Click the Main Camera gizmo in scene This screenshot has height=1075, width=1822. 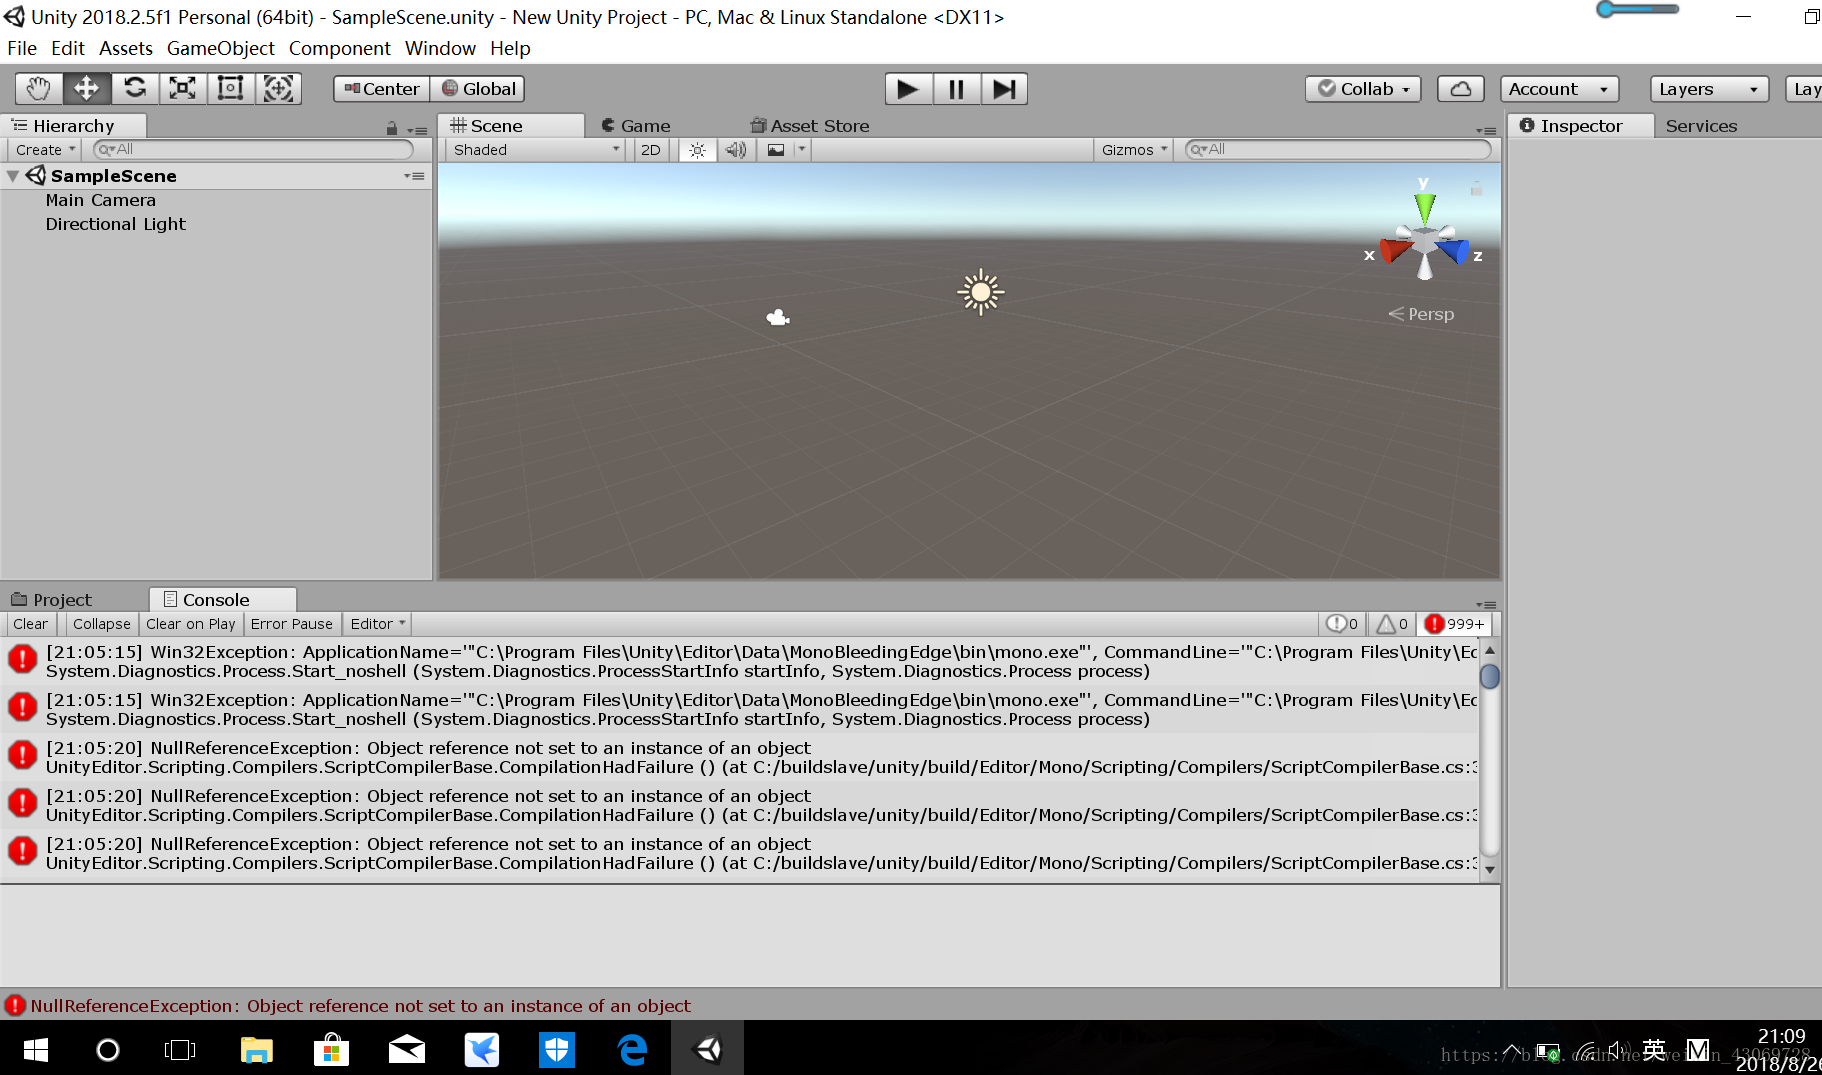point(778,318)
